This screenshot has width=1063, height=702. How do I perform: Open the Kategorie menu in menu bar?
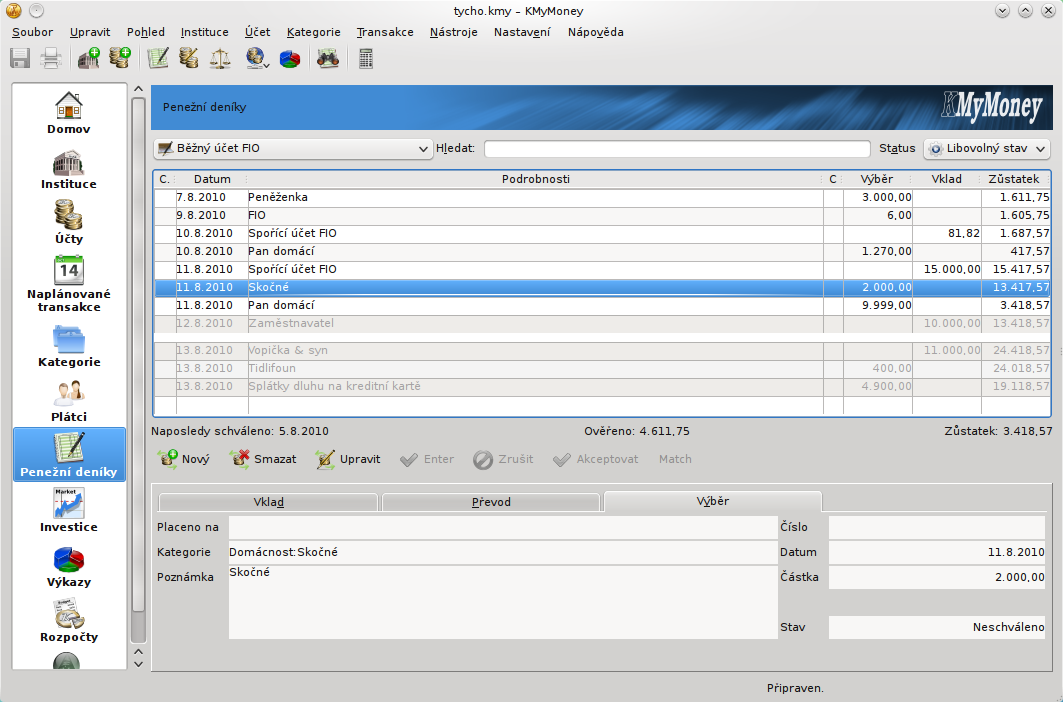click(314, 32)
